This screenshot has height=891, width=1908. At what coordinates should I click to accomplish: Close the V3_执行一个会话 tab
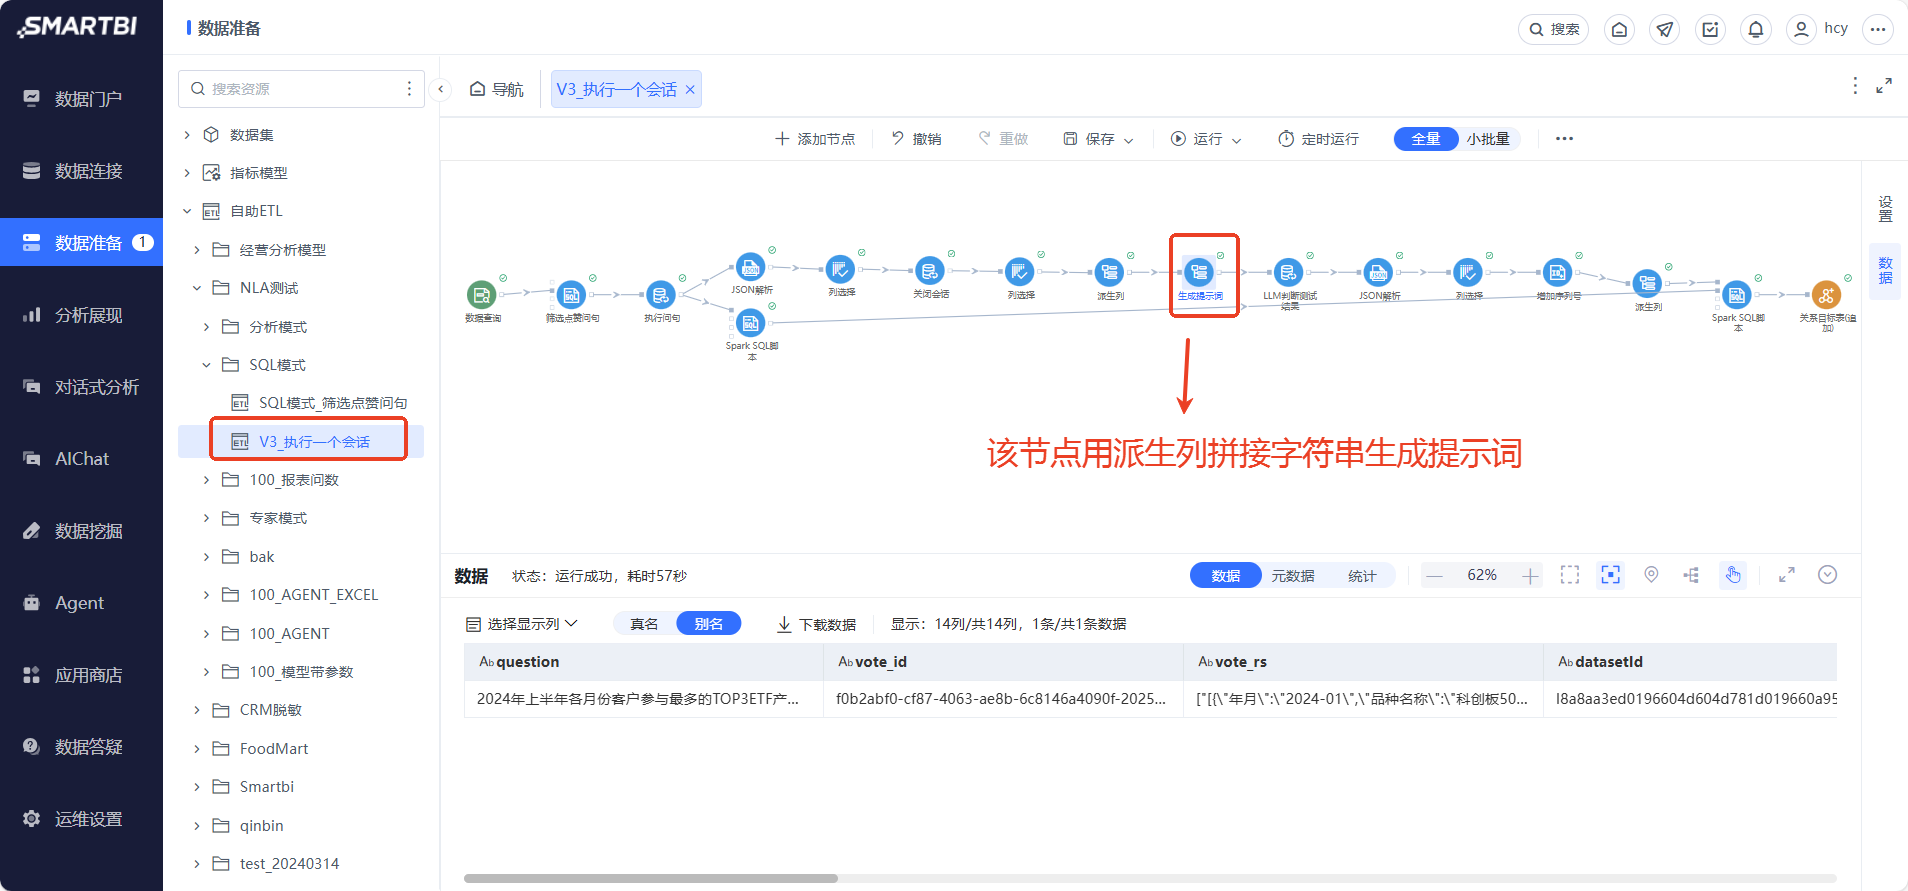click(x=690, y=90)
